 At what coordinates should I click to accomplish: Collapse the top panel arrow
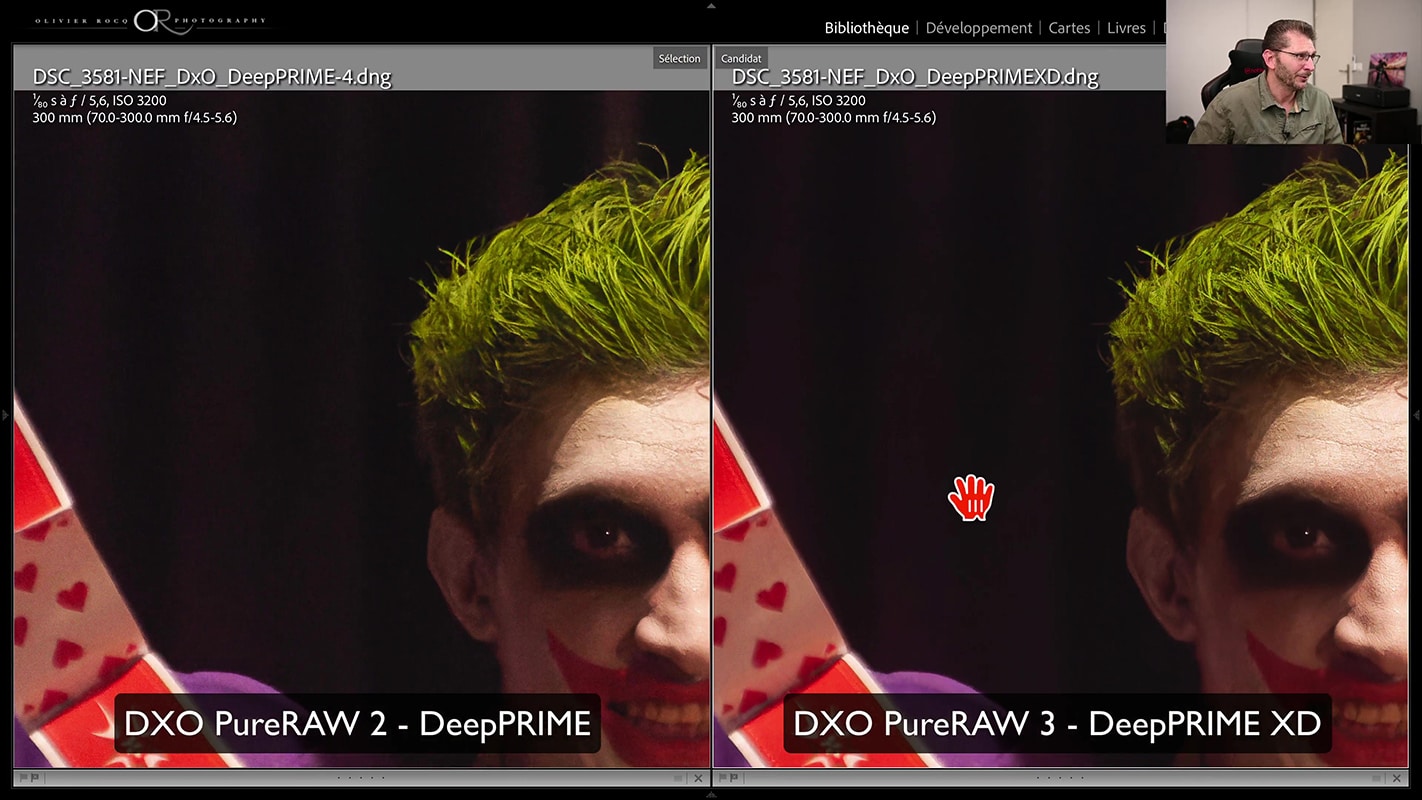(x=711, y=5)
